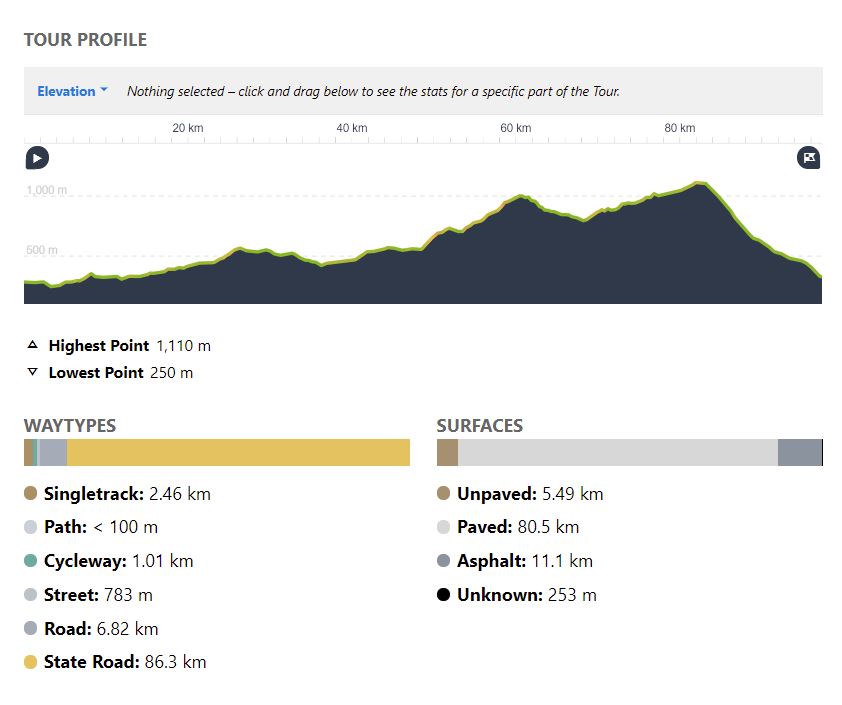Click the Highest Point triangle icon
The height and width of the screenshot is (705, 842).
[x=32, y=345]
